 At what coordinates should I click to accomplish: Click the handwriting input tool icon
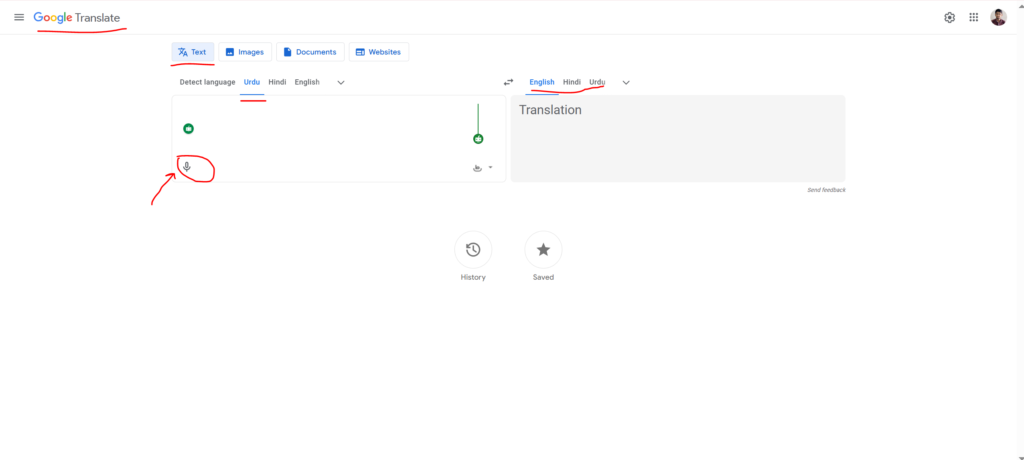tap(477, 168)
